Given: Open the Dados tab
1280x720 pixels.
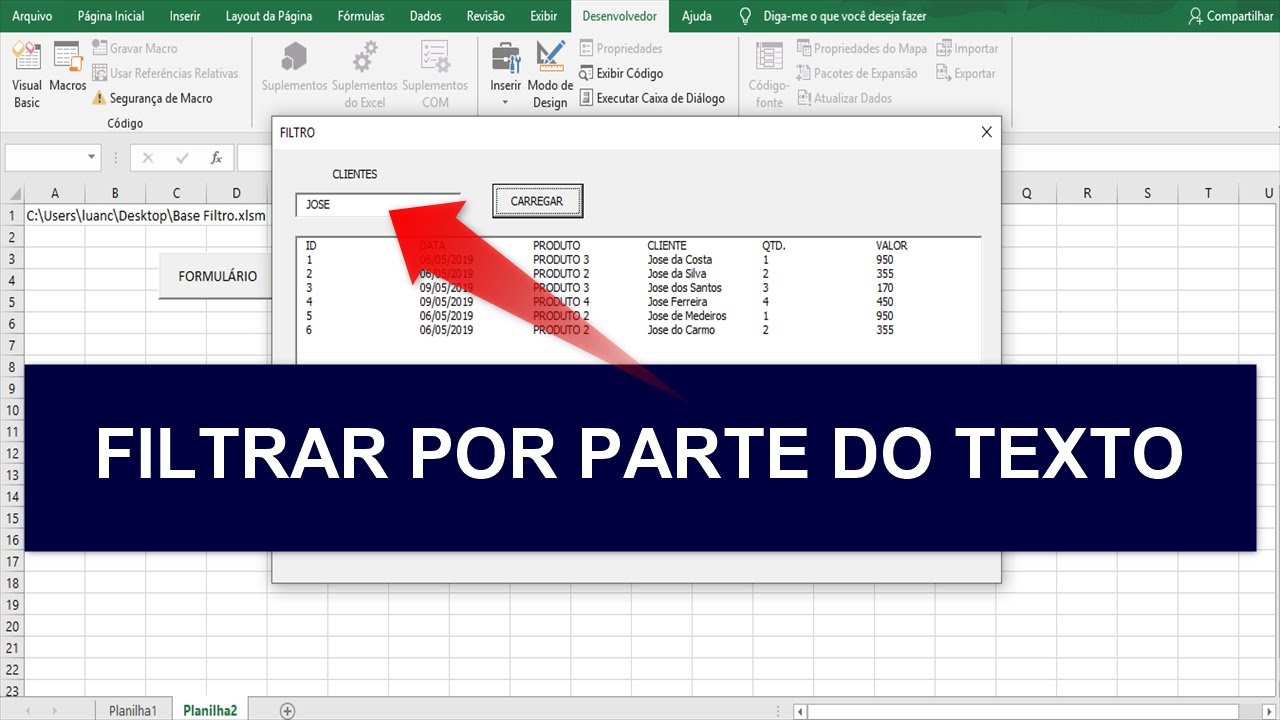Looking at the screenshot, I should [426, 16].
